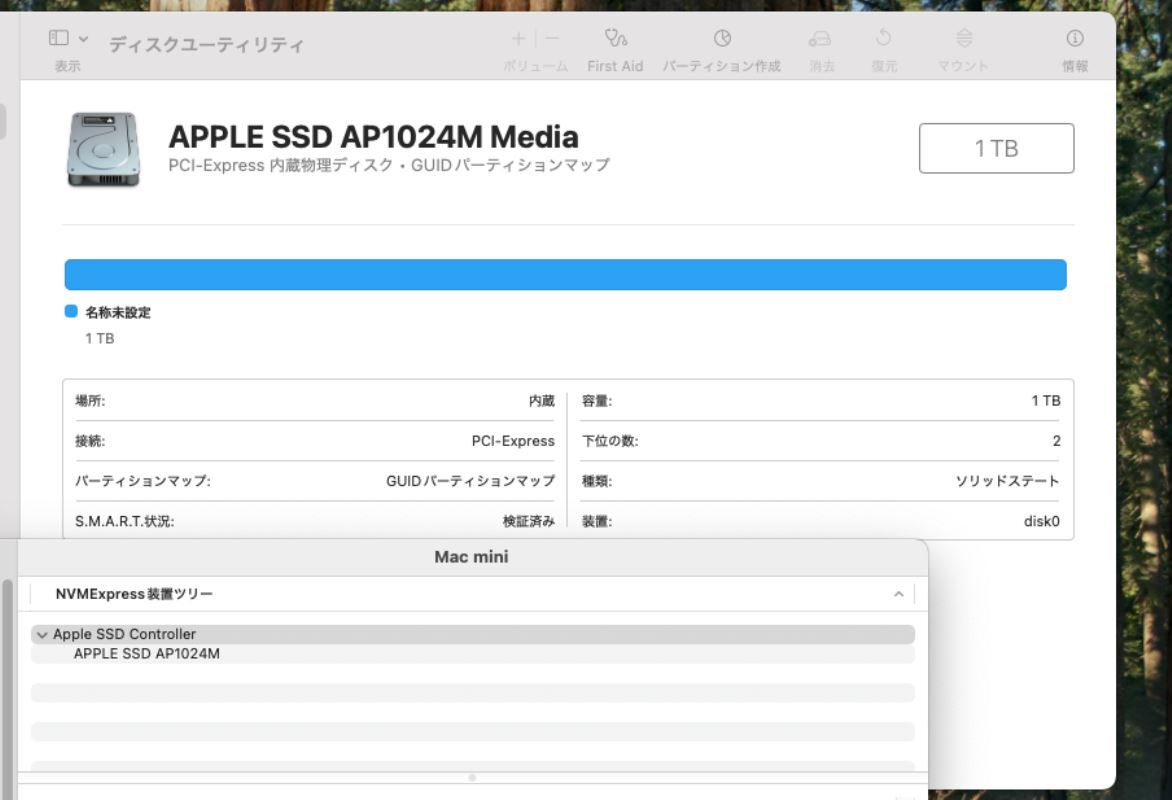1172x800 pixels.
Task: Click the Restore (復元) toolbar icon
Action: click(x=883, y=37)
